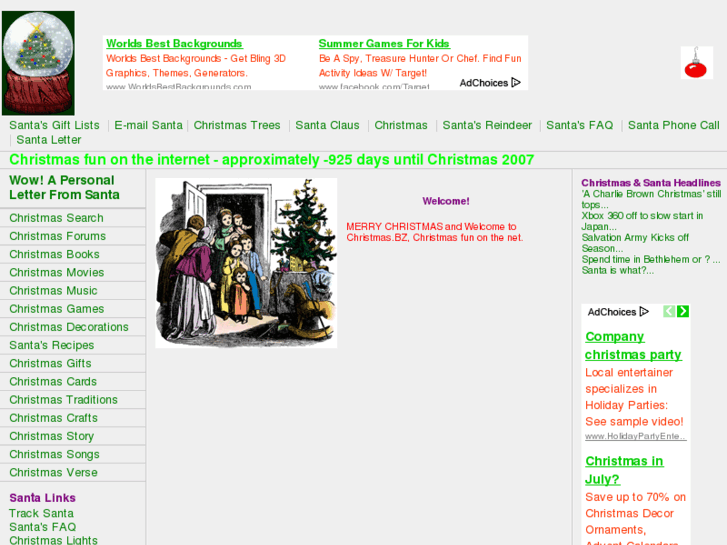This screenshot has width=727, height=545.
Task: Browse Christmas Books
Action: click(54, 254)
